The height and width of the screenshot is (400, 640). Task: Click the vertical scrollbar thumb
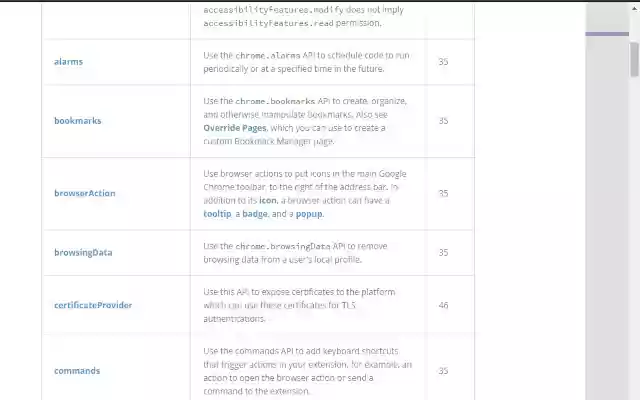tap(634, 59)
